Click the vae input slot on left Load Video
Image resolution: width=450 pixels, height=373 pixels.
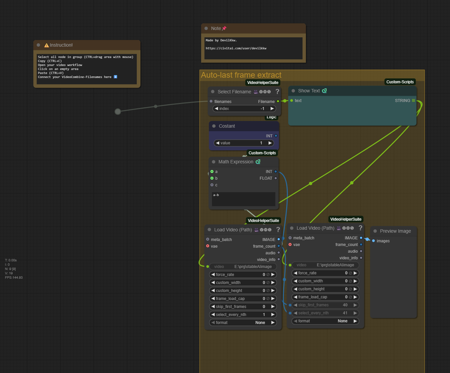208,246
